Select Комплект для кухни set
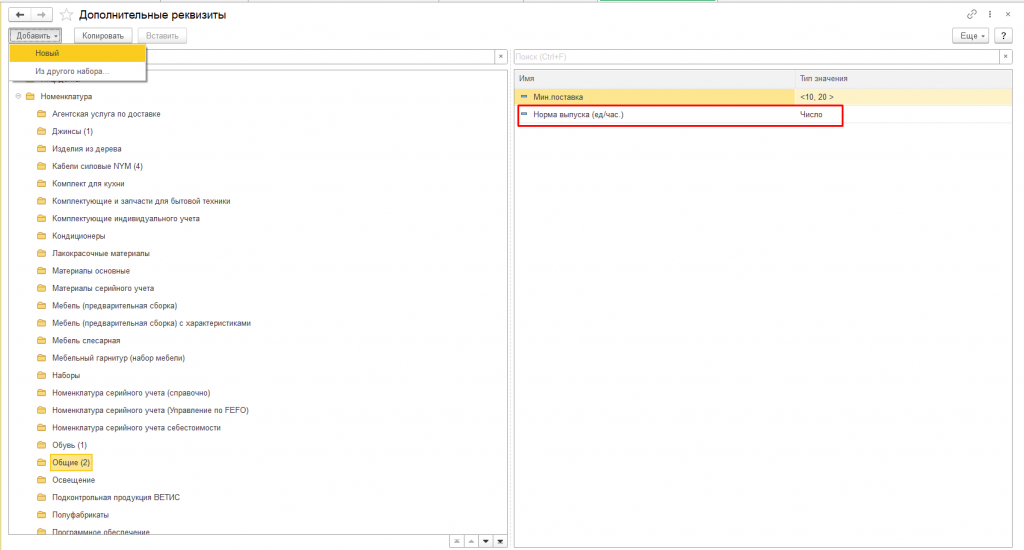 88,184
